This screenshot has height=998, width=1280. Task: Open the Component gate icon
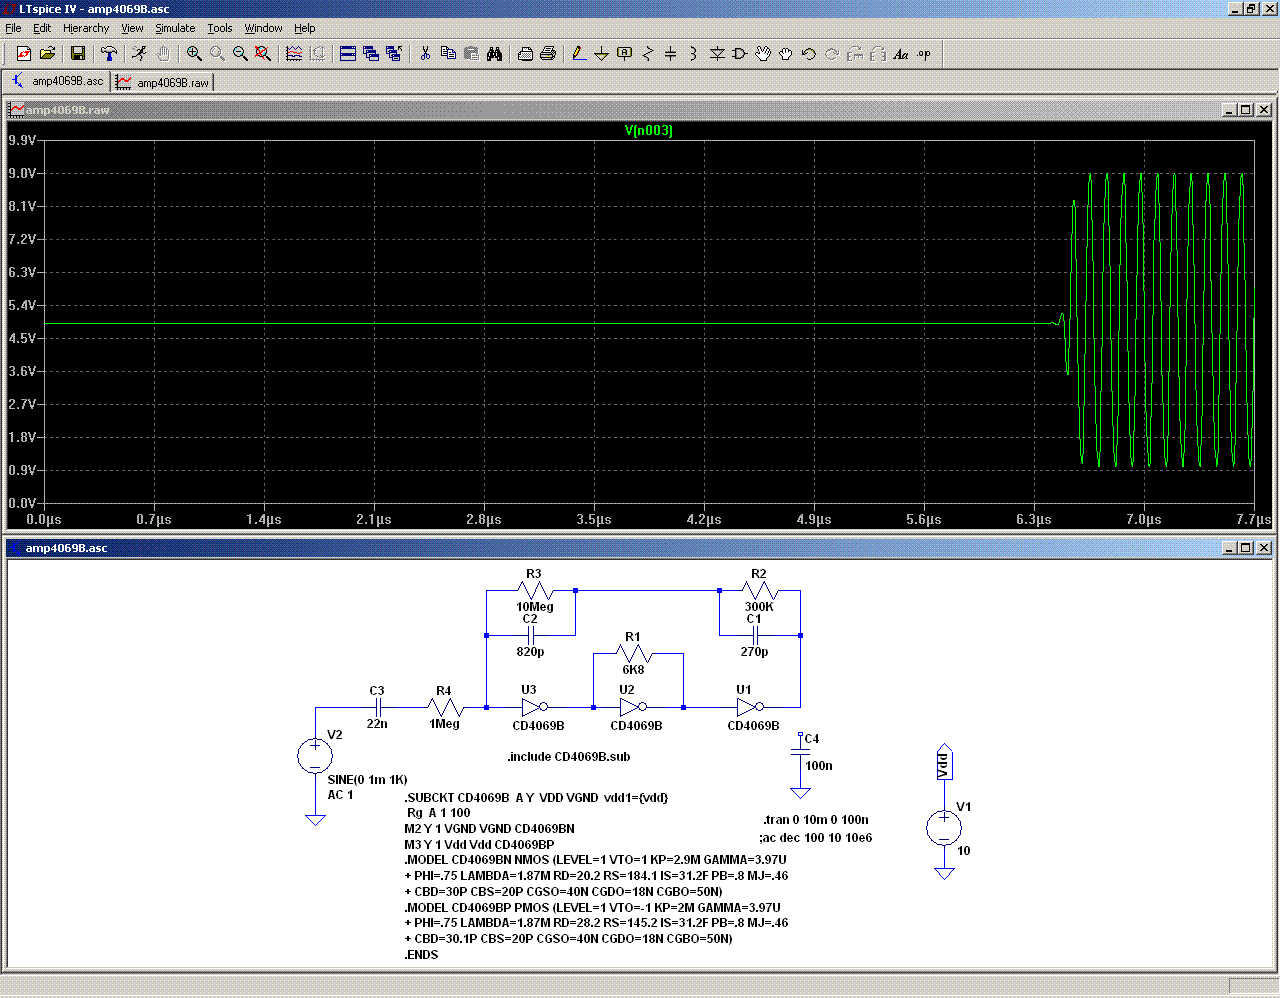[x=739, y=54]
